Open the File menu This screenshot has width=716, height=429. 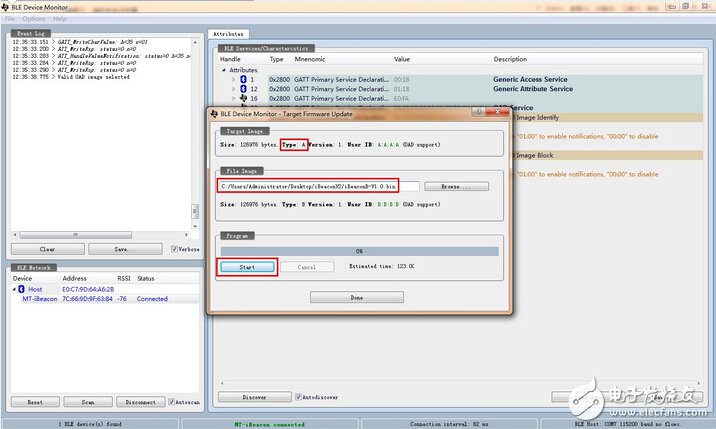click(11, 19)
